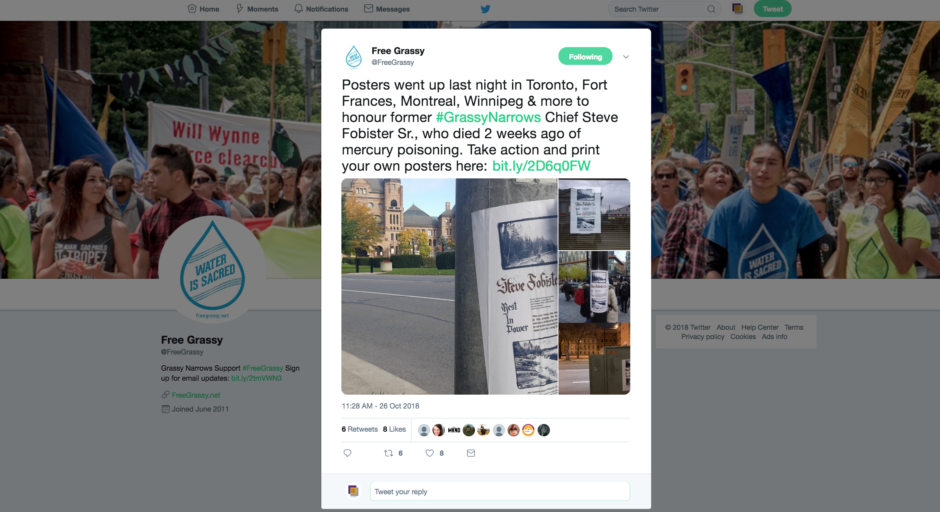The height and width of the screenshot is (512, 940).
Task: Click the Twitter bird logo
Action: point(485,9)
